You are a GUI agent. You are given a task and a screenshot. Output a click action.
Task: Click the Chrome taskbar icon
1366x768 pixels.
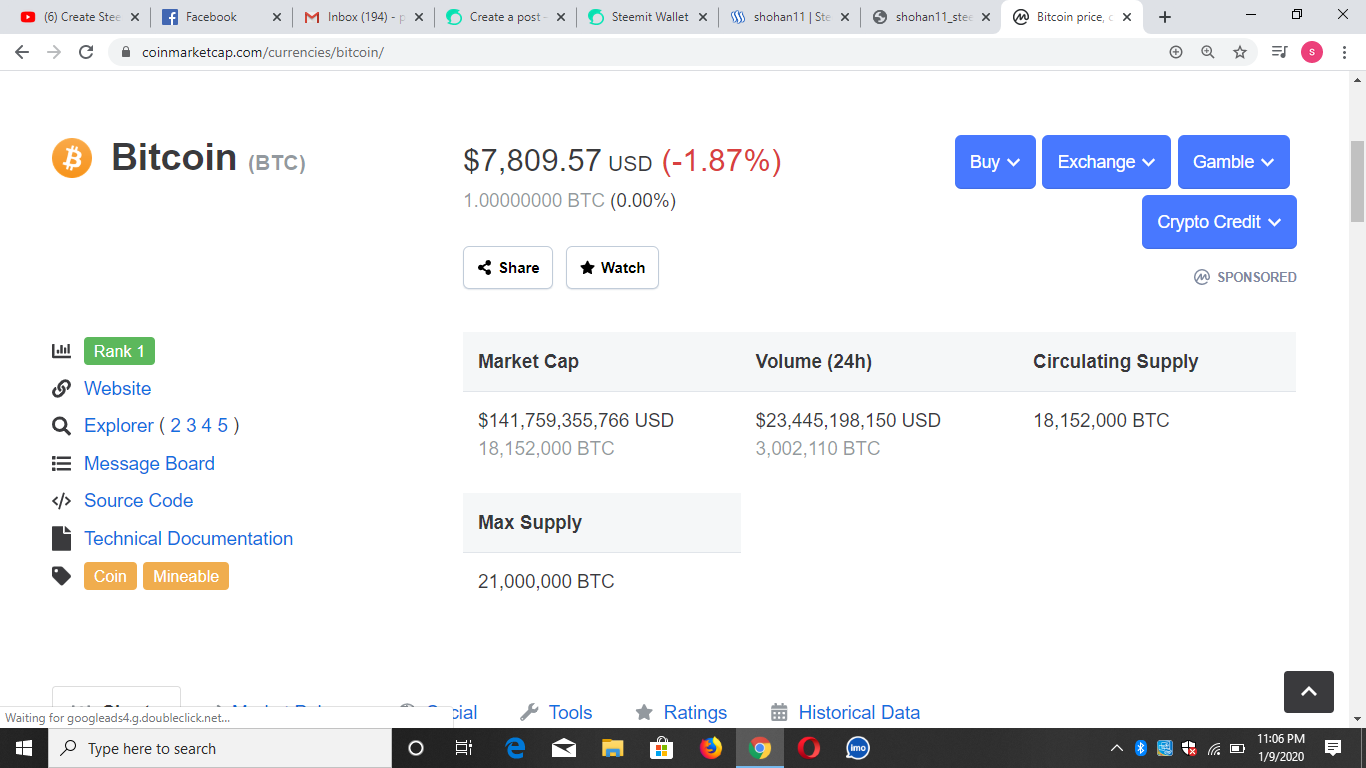760,748
